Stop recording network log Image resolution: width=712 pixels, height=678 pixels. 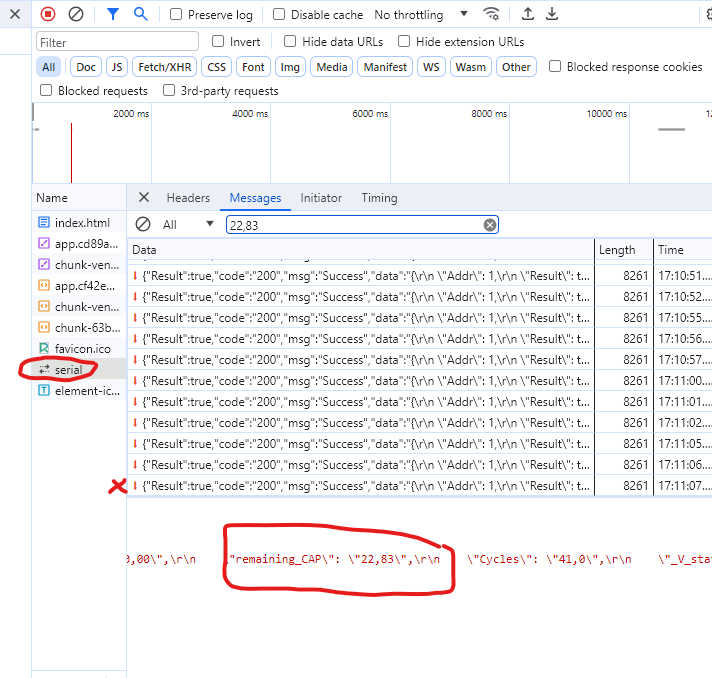pos(48,14)
